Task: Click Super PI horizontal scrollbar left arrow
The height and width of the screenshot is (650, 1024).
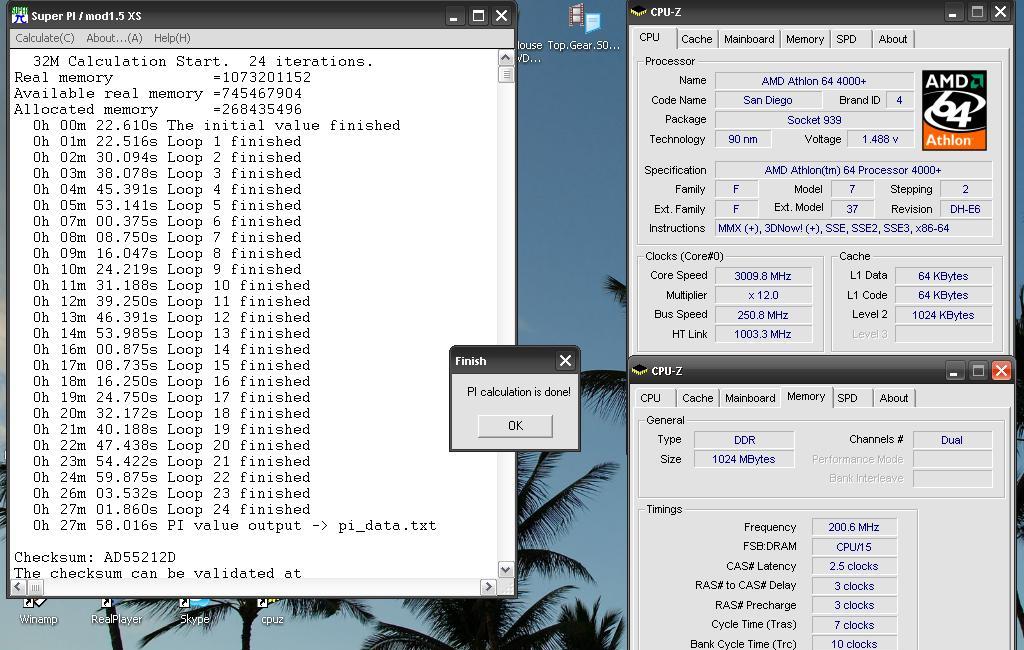Action: [18, 587]
